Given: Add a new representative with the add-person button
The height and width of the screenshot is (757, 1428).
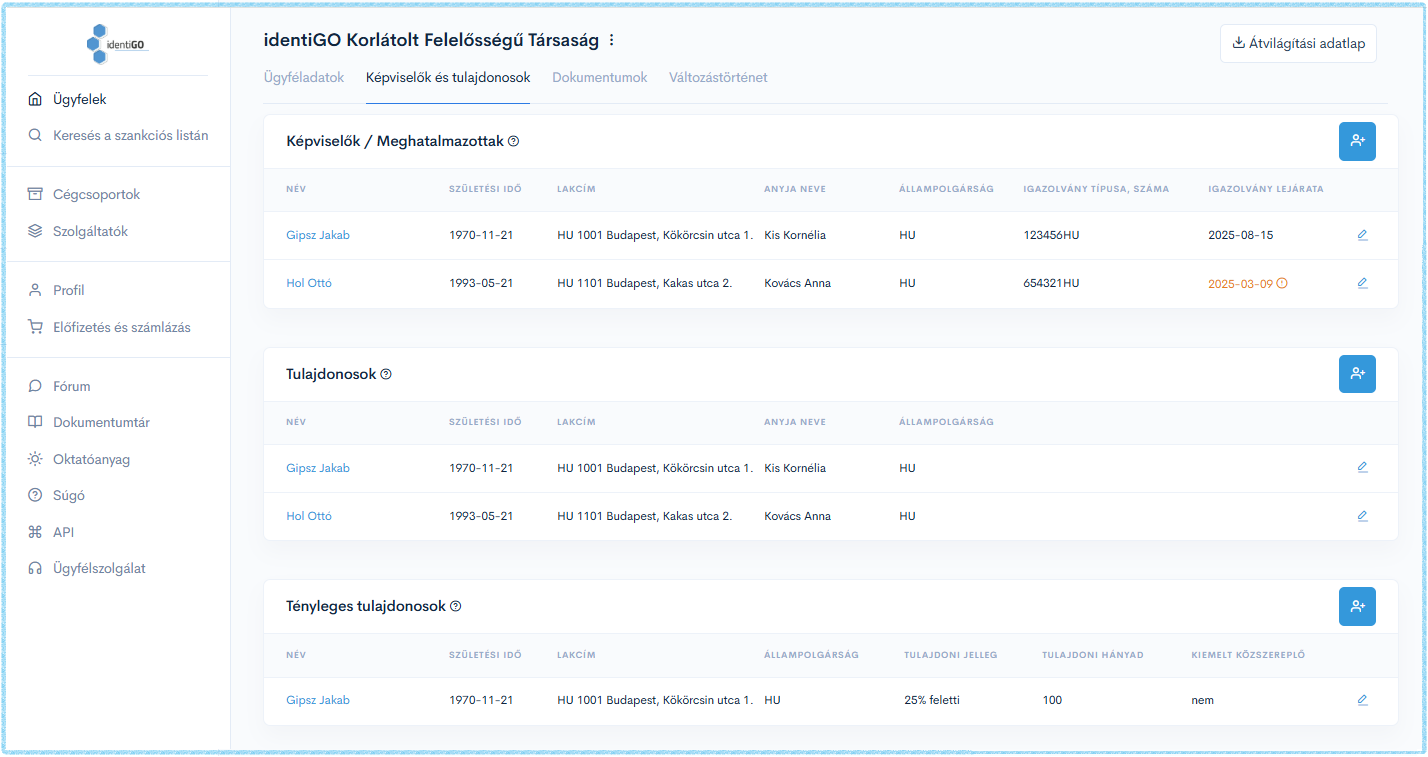Looking at the screenshot, I should [x=1357, y=141].
